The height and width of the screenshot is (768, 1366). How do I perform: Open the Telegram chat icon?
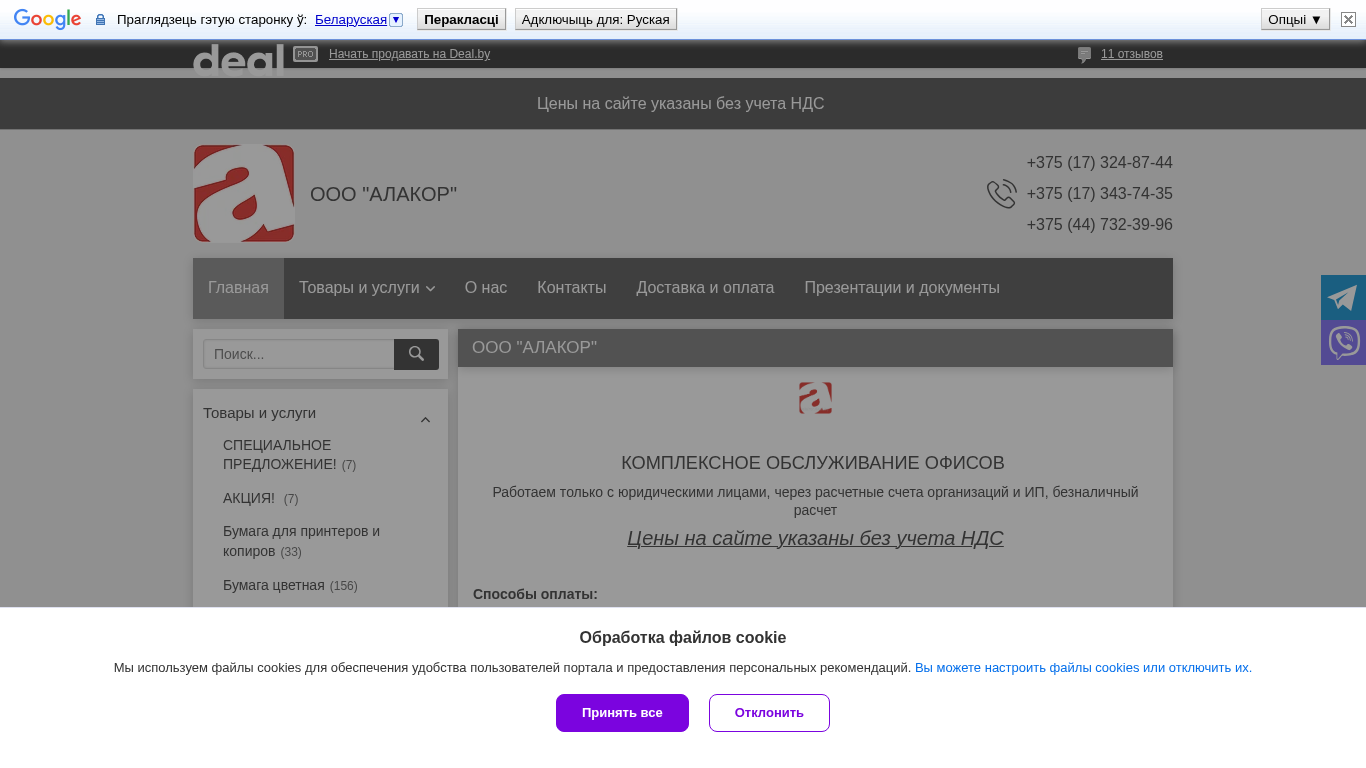point(1343,297)
